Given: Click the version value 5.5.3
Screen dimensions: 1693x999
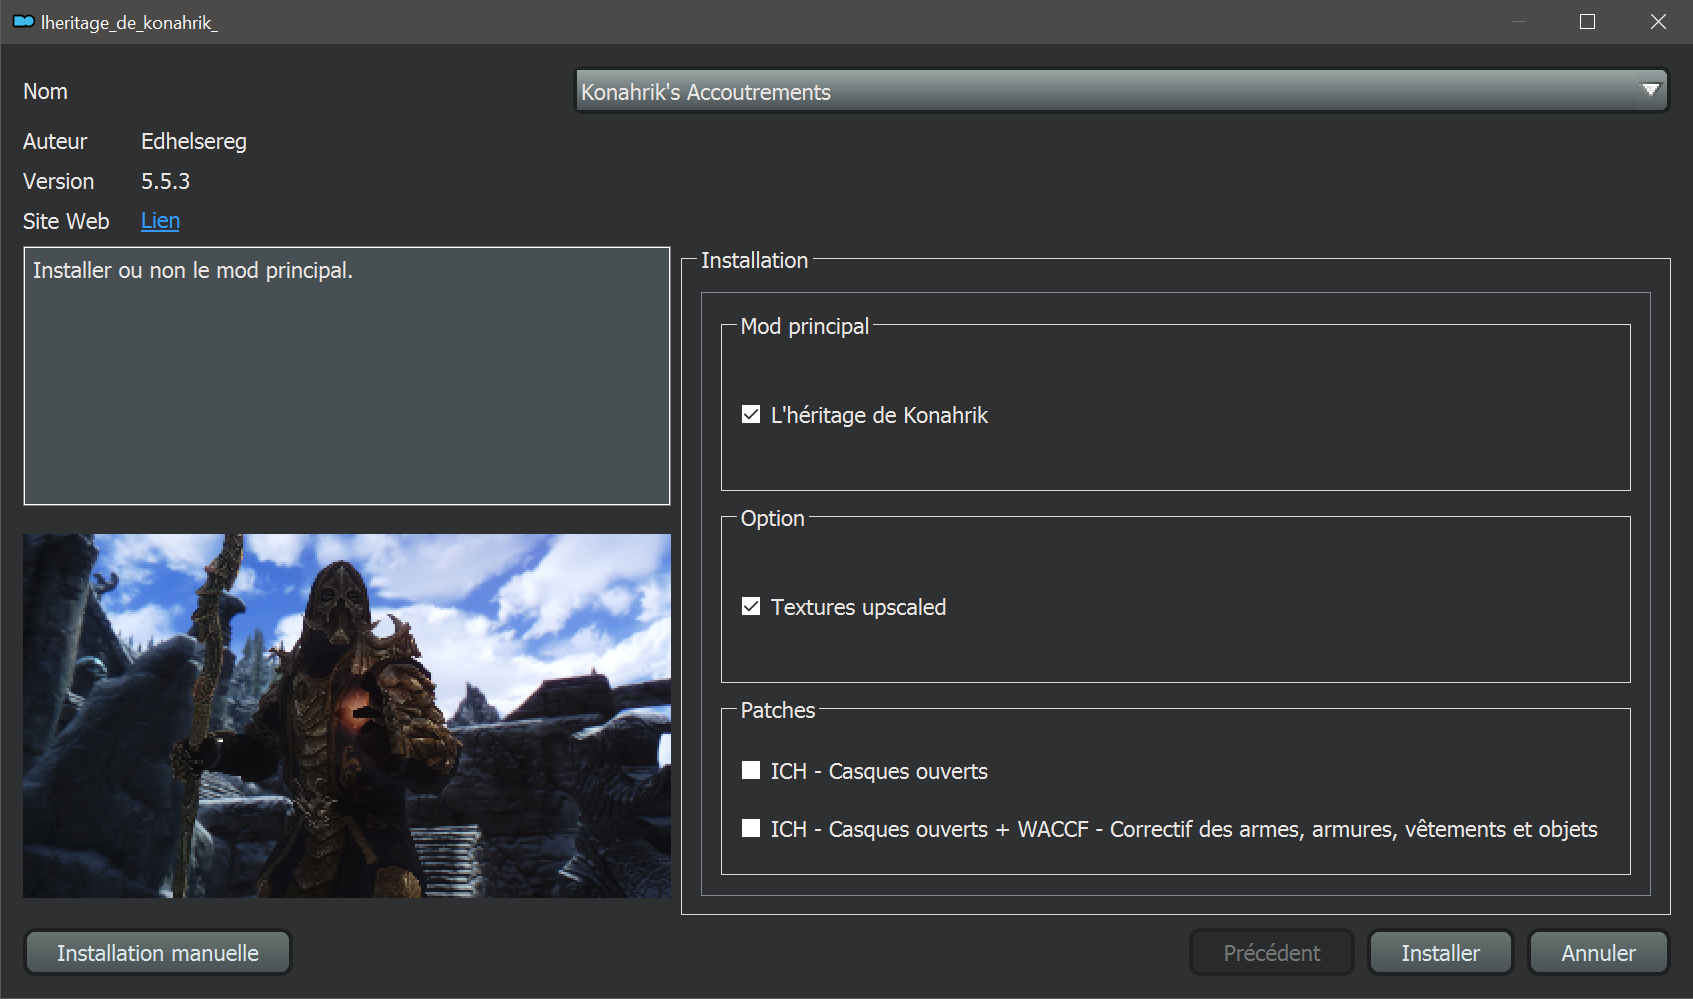Looking at the screenshot, I should pyautogui.click(x=165, y=181).
